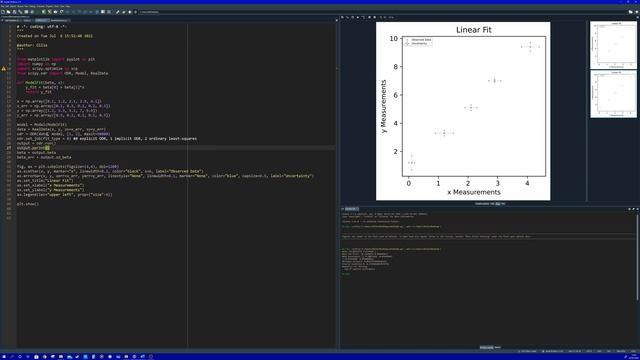Open the Consoles menu
The height and width of the screenshot is (360, 640).
(41, 6)
